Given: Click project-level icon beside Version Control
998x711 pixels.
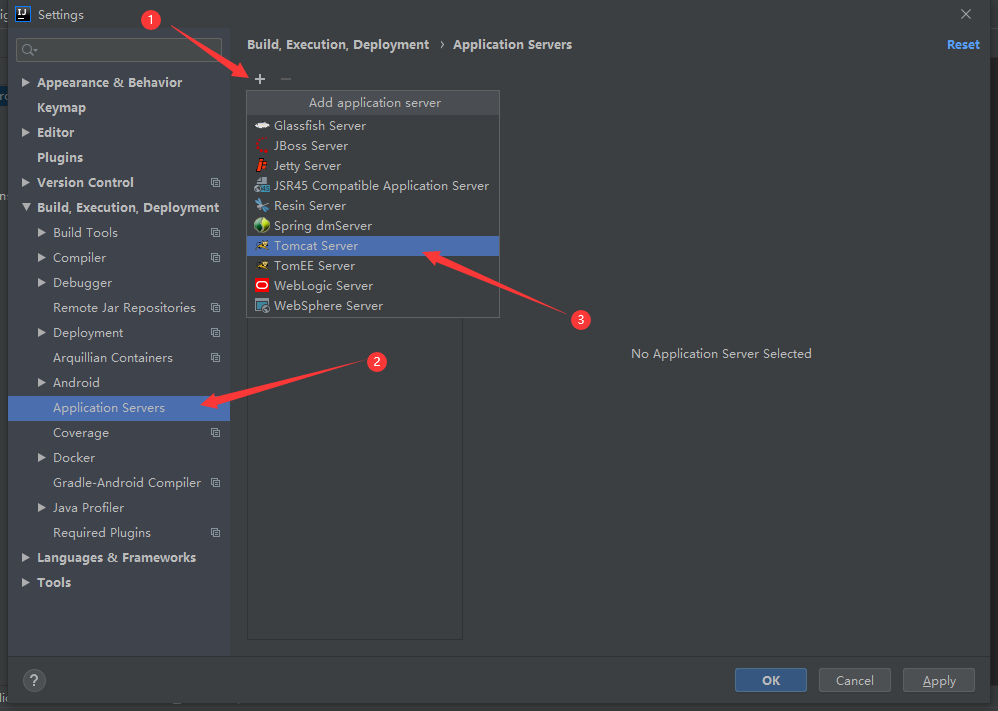Looking at the screenshot, I should [x=216, y=183].
